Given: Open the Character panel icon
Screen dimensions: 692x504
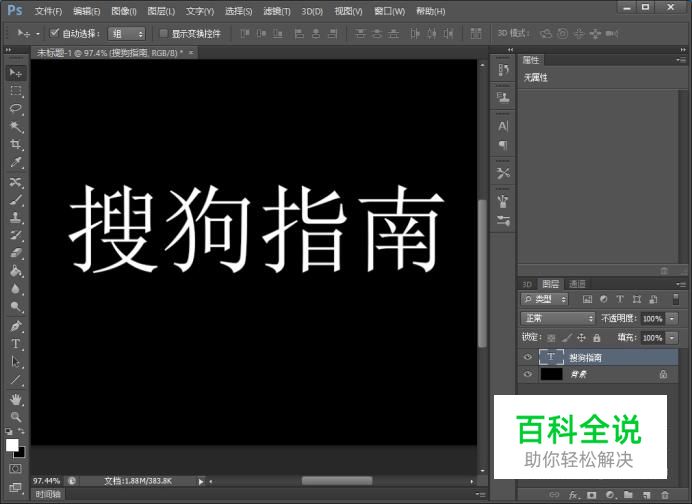Looking at the screenshot, I should pos(503,126).
